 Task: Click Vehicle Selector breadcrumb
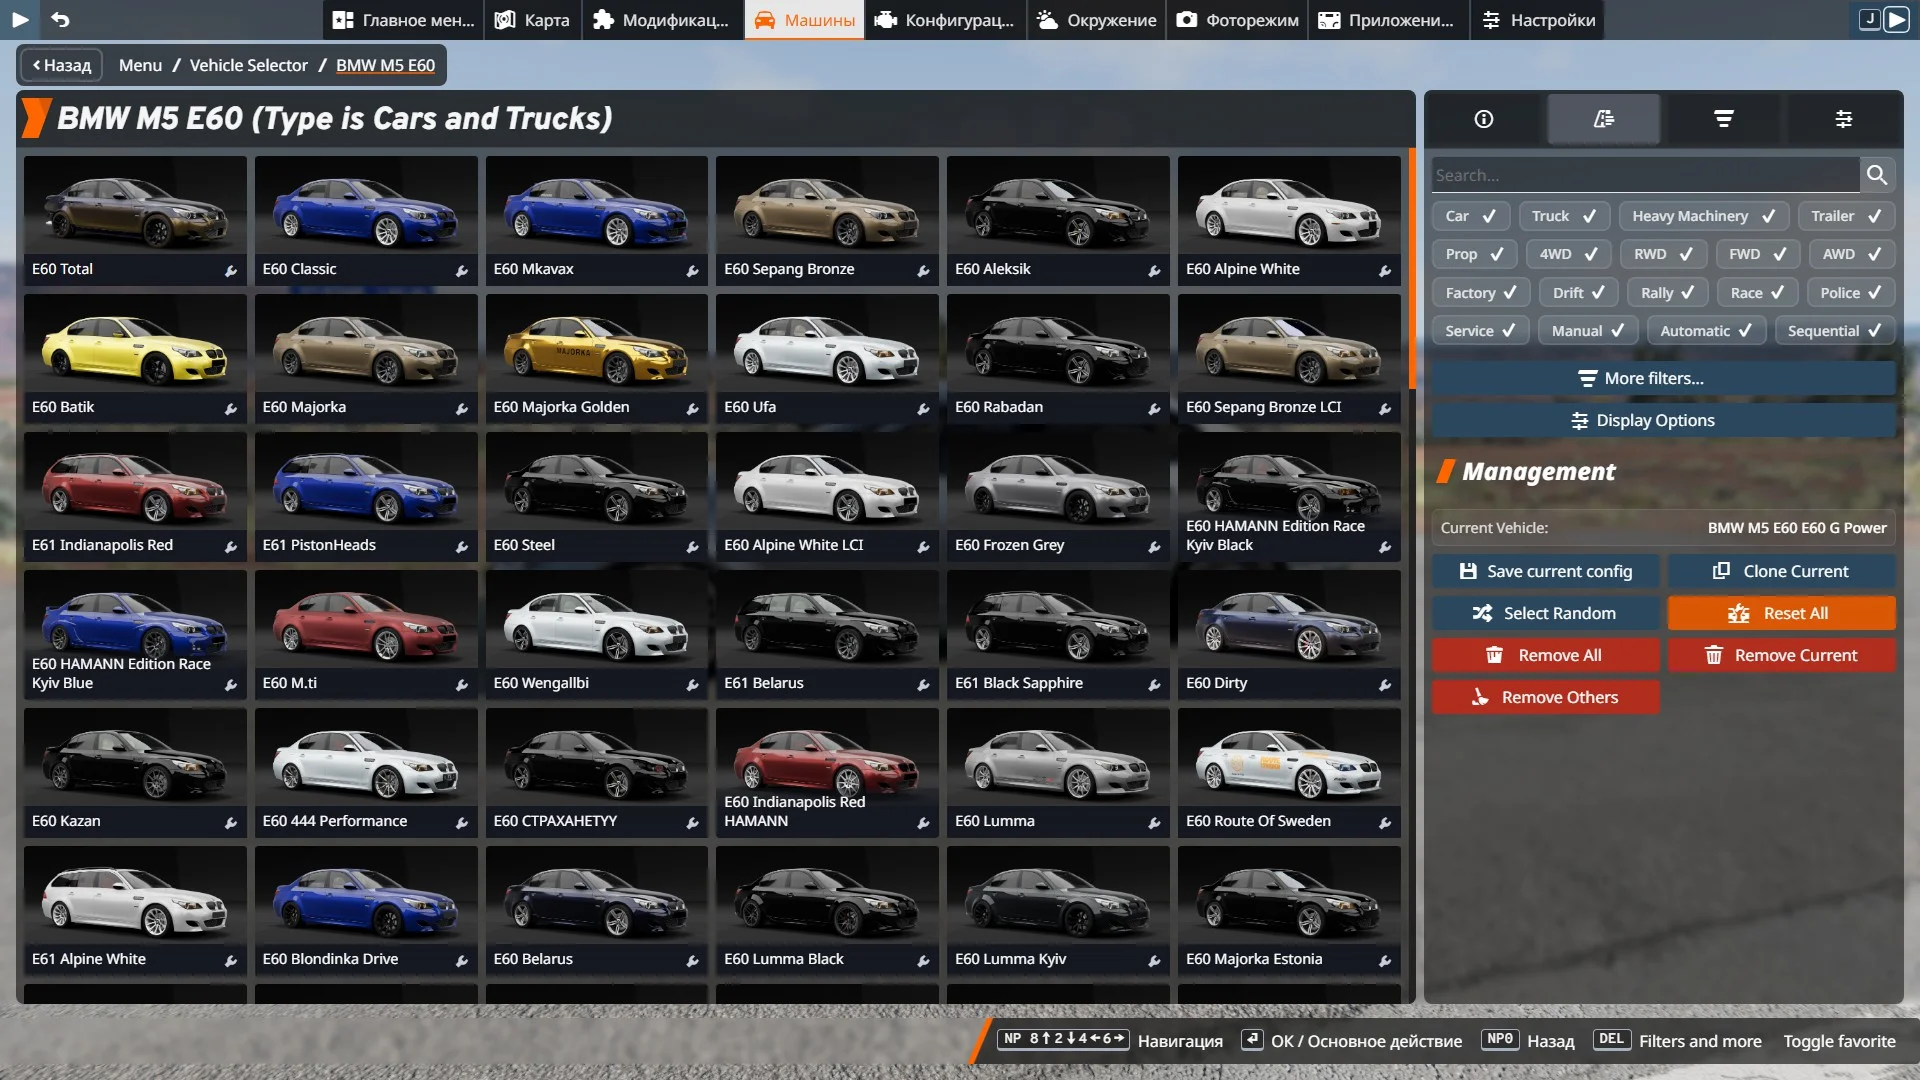pos(249,65)
